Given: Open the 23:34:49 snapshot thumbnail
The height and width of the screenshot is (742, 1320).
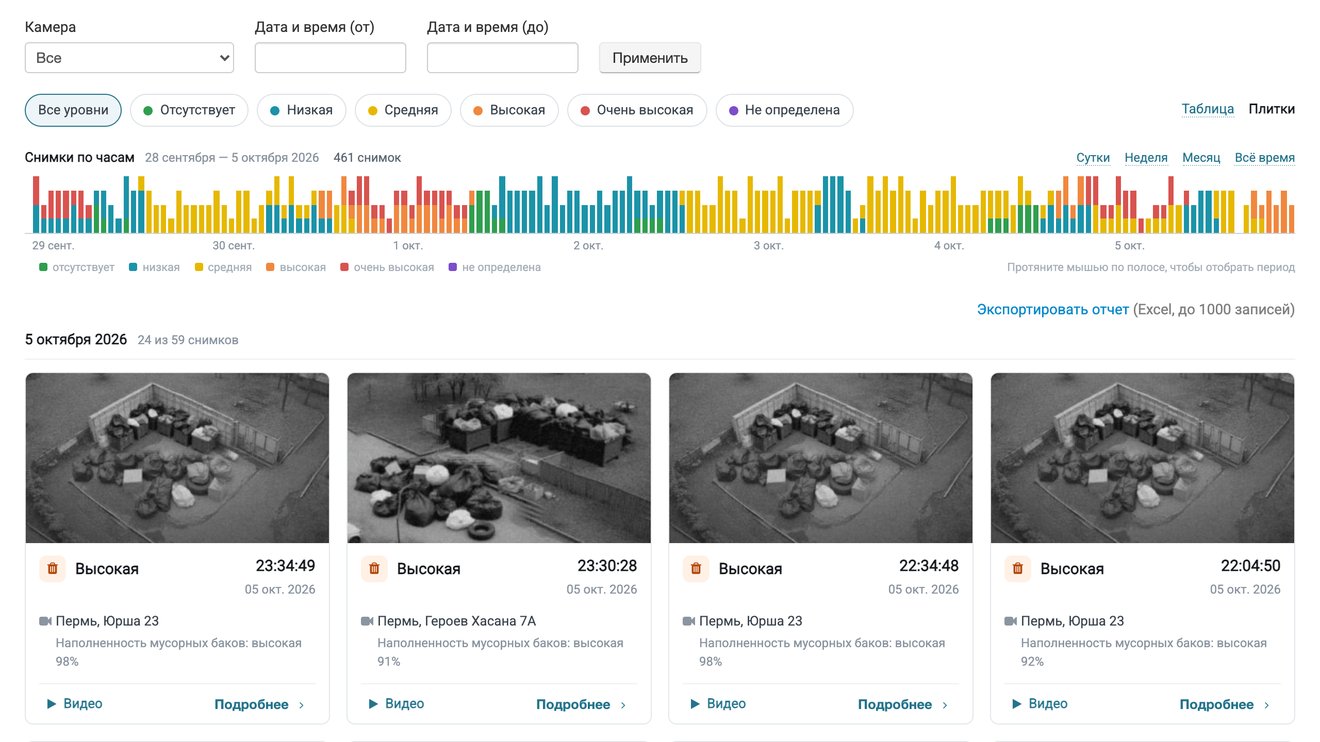Looking at the screenshot, I should (177, 458).
